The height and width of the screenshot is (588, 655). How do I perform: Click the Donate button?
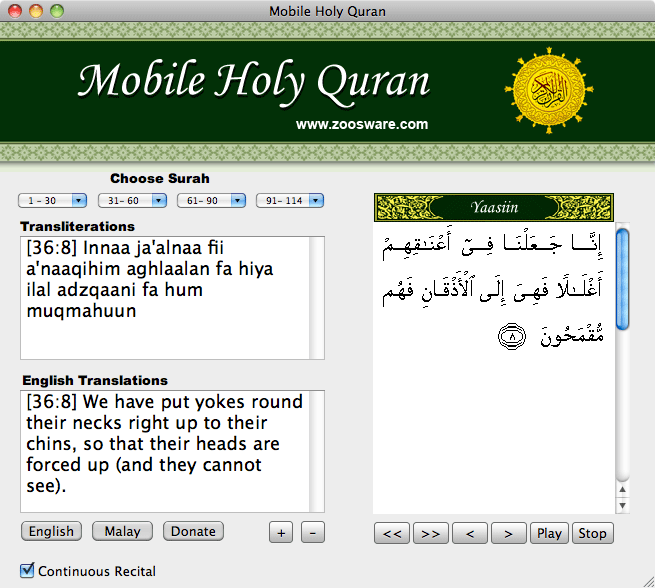pyautogui.click(x=193, y=531)
